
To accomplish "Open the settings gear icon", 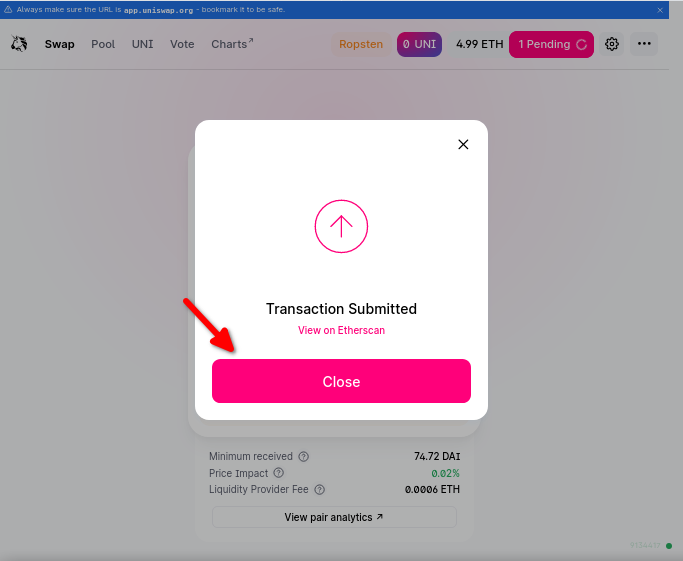I will 612,44.
